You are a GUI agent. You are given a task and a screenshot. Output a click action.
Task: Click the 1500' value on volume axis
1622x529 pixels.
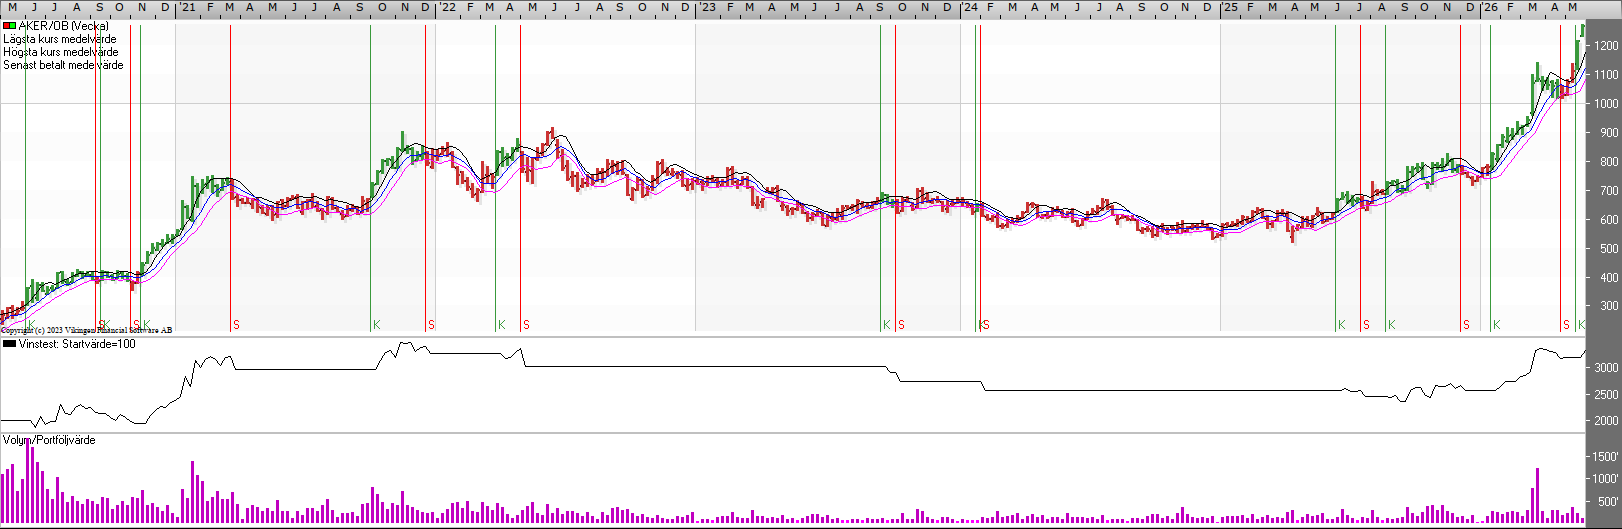coord(1606,456)
